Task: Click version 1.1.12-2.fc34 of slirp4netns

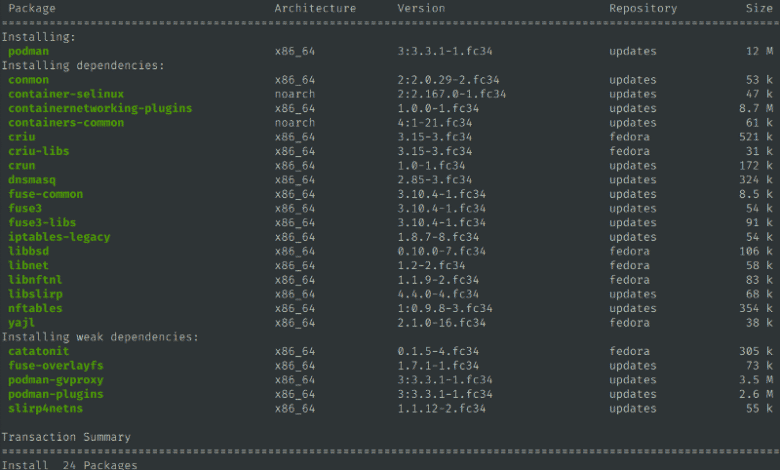Action: click(441, 408)
